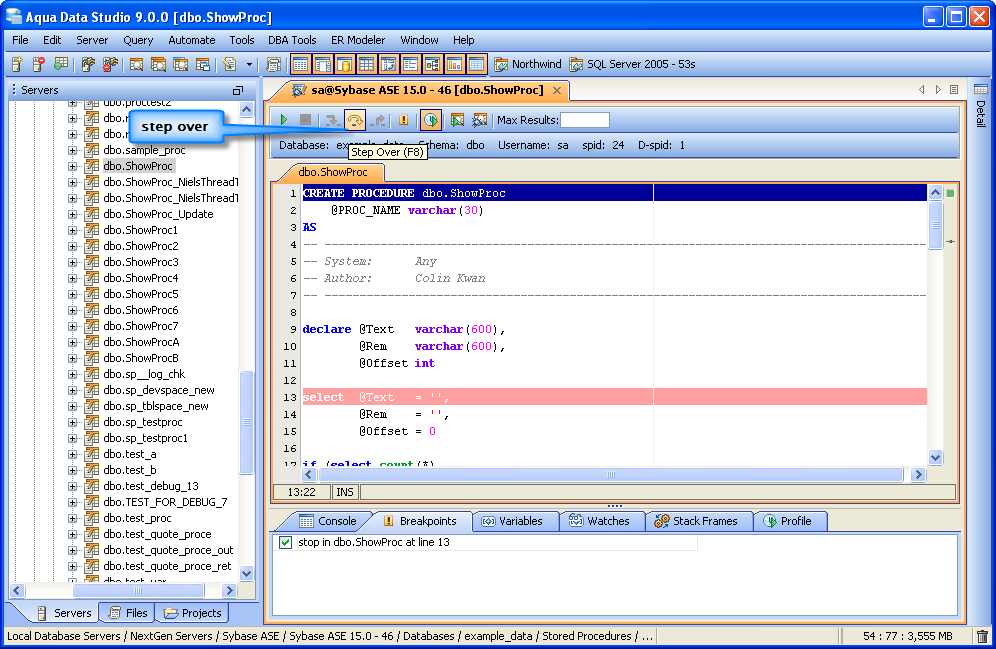Switch to the Console tab

tap(328, 521)
